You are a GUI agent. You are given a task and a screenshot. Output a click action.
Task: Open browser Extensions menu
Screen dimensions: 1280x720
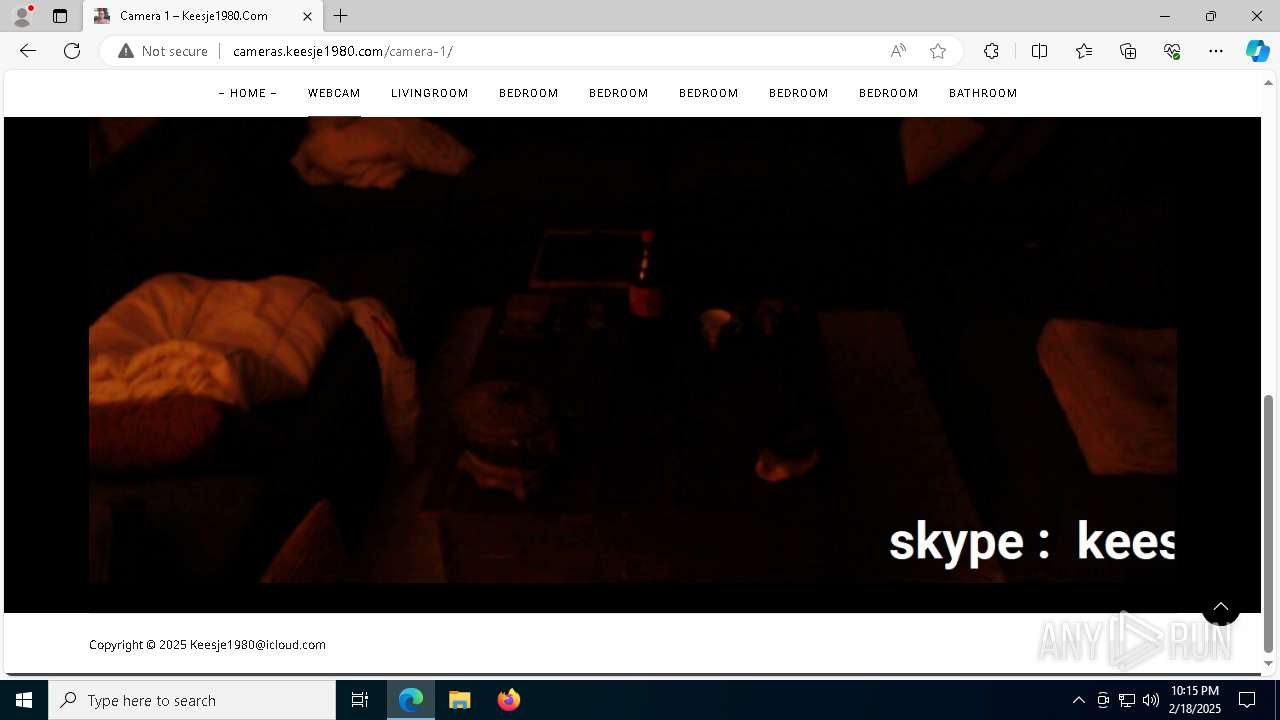click(x=991, y=51)
